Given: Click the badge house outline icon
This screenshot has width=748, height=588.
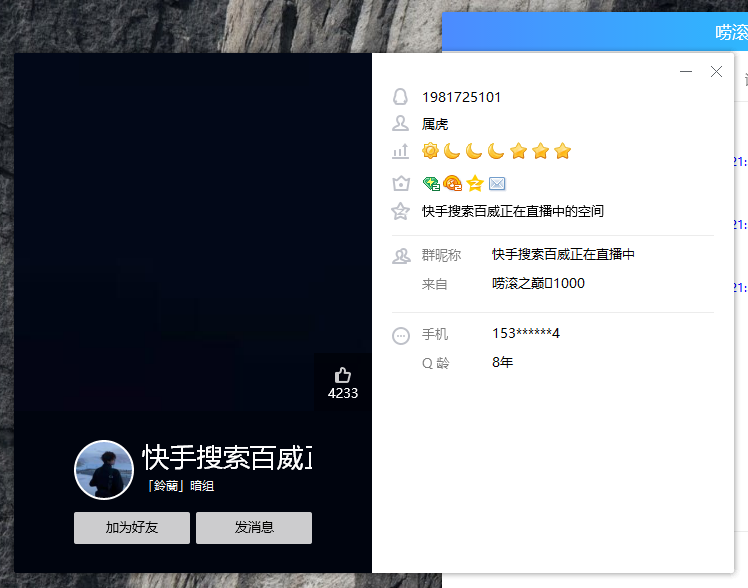Looking at the screenshot, I should pyautogui.click(x=401, y=183).
